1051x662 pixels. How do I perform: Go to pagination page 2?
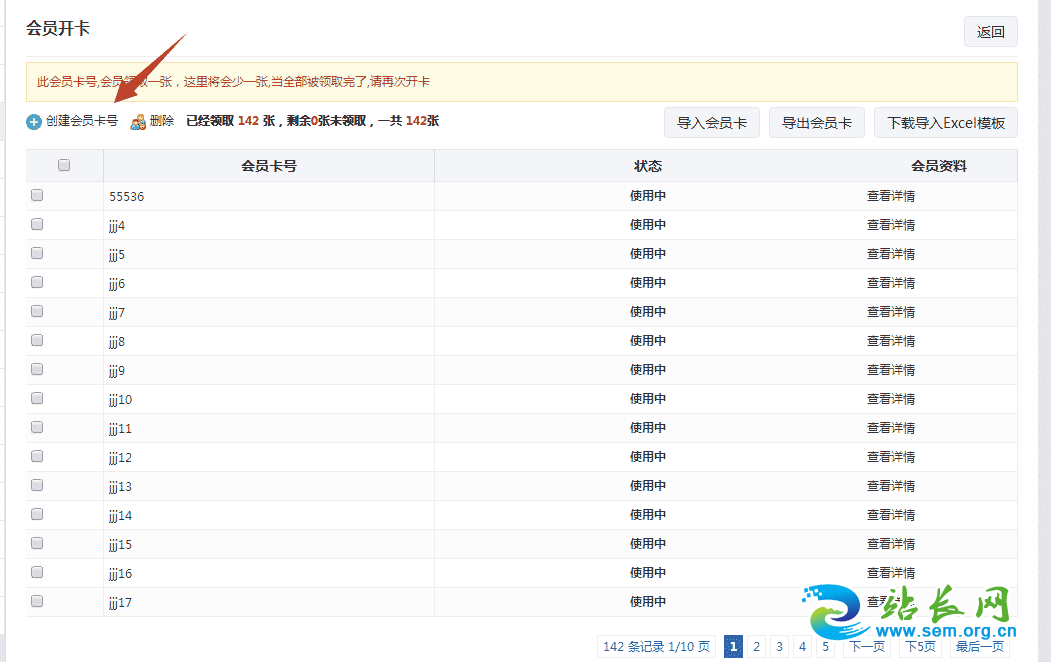pos(757,647)
